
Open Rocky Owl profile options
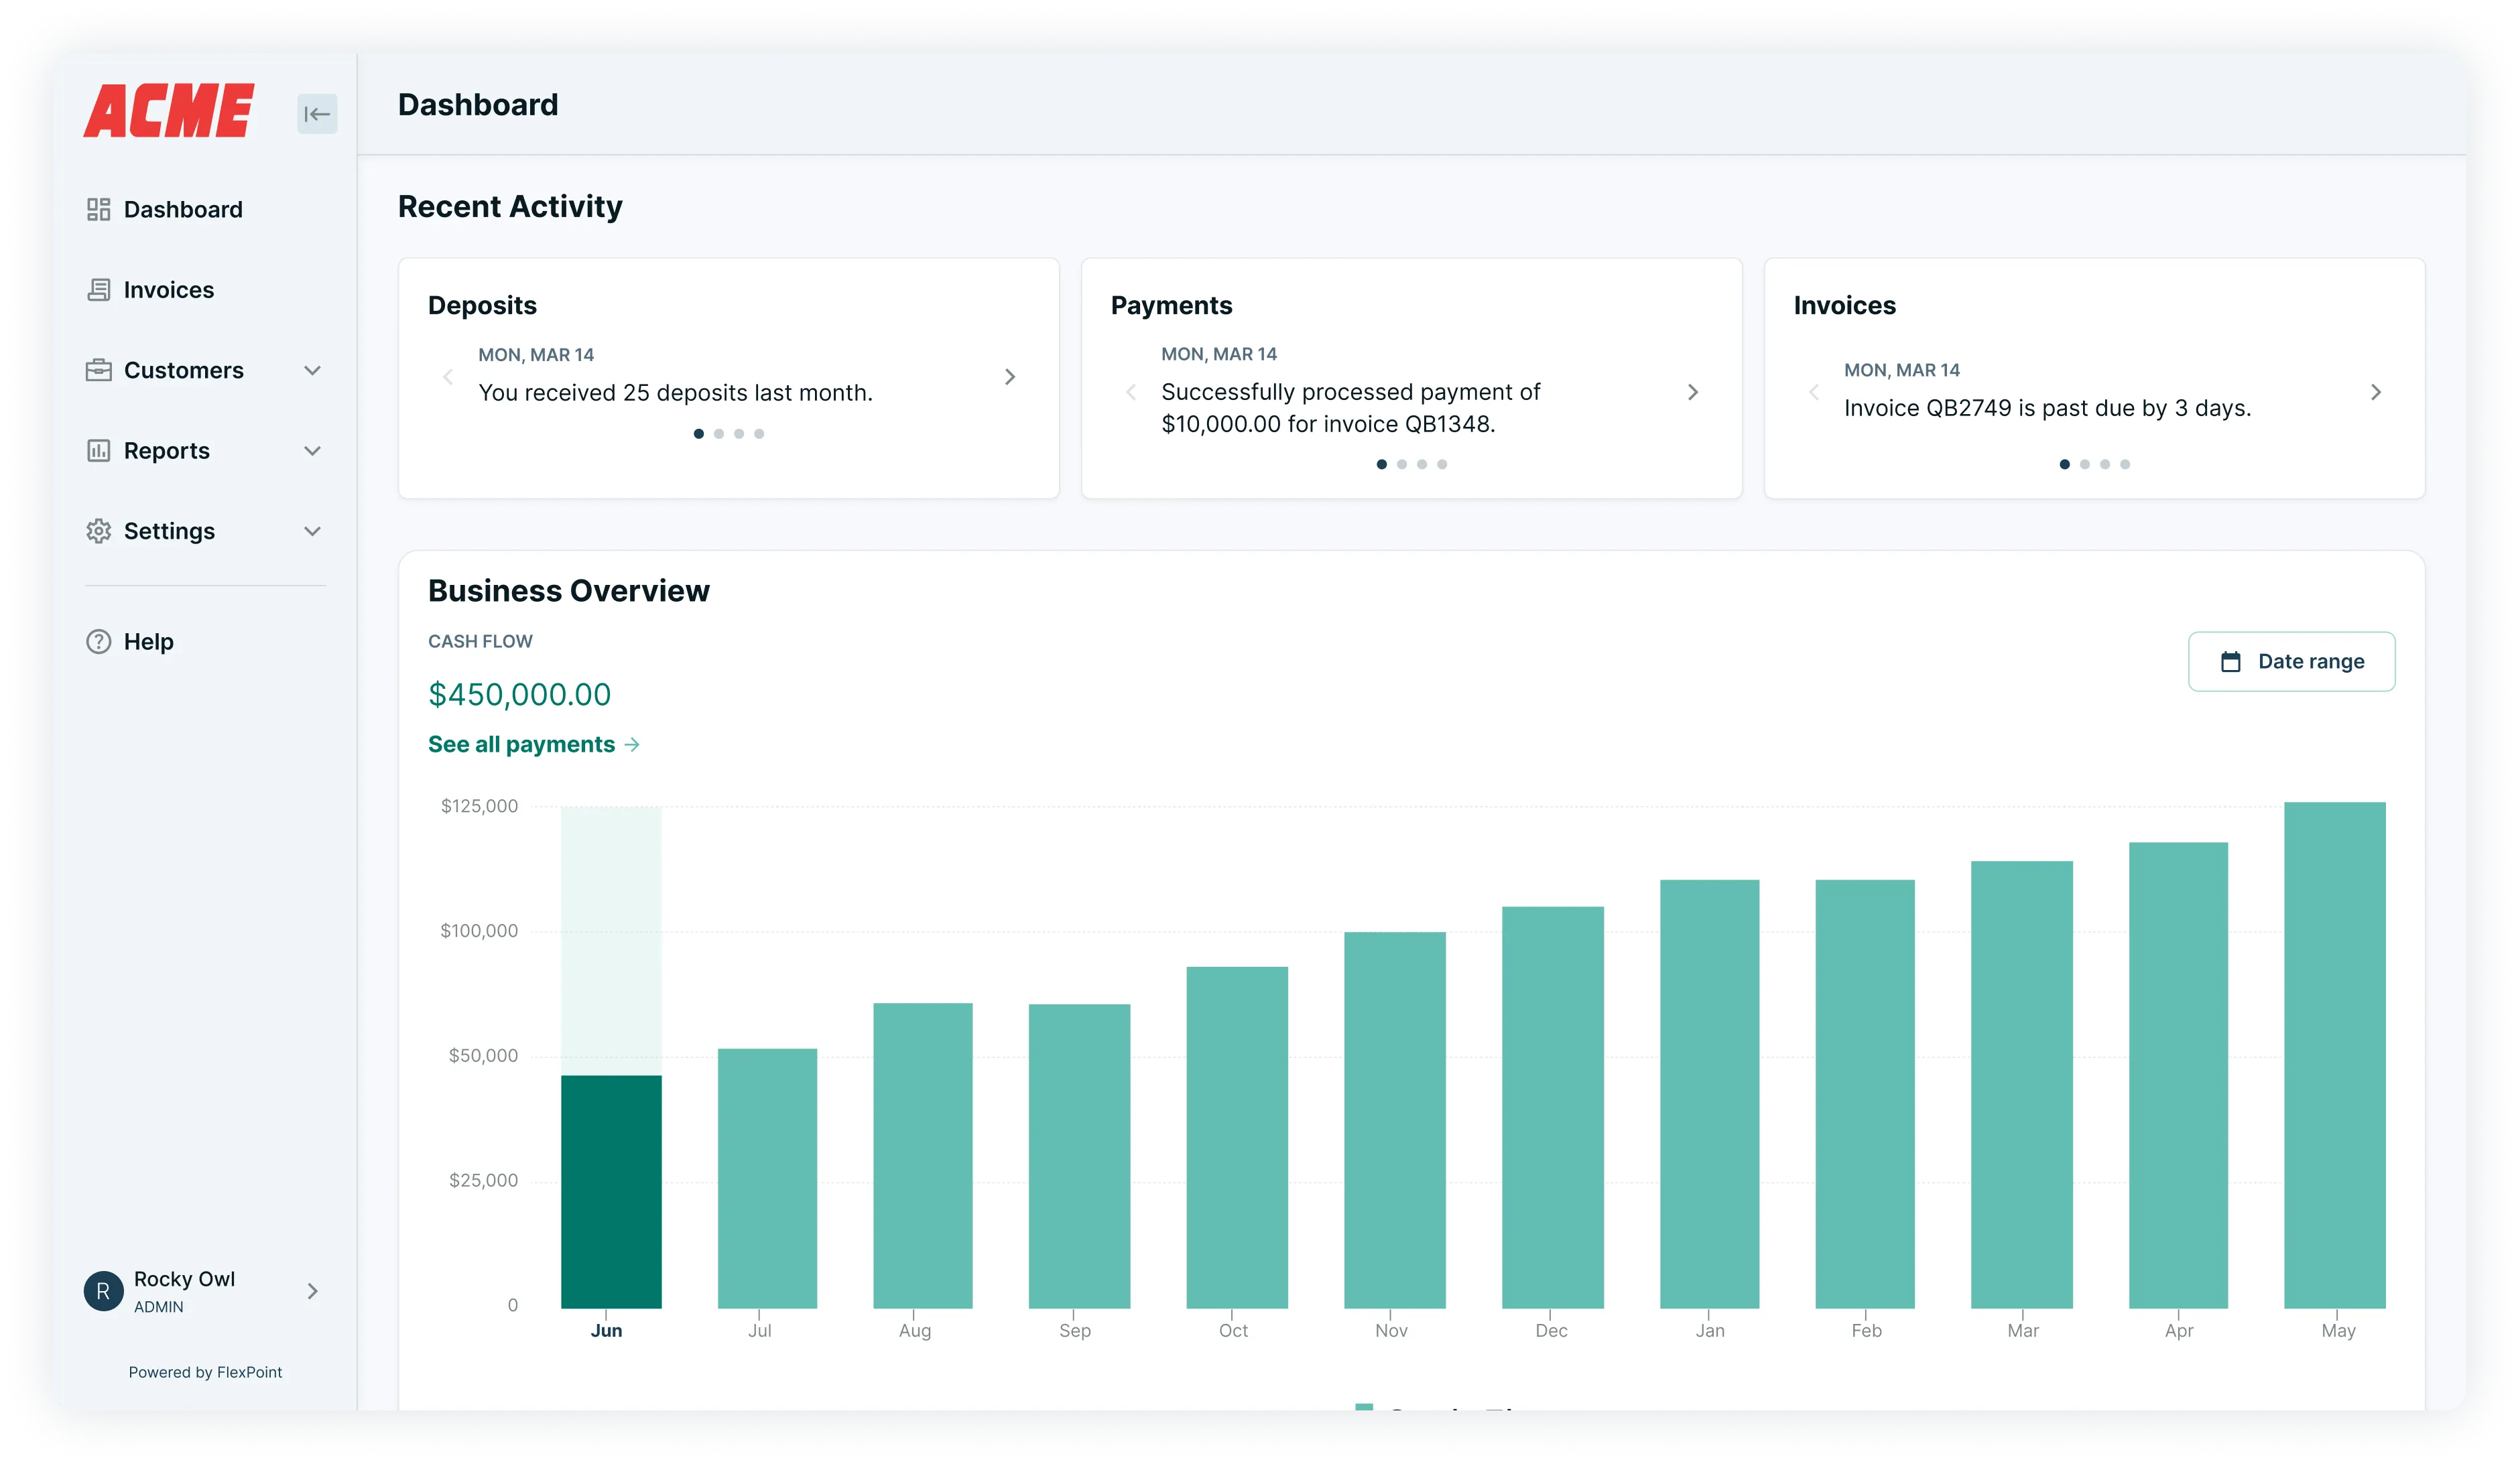pyautogui.click(x=313, y=1291)
